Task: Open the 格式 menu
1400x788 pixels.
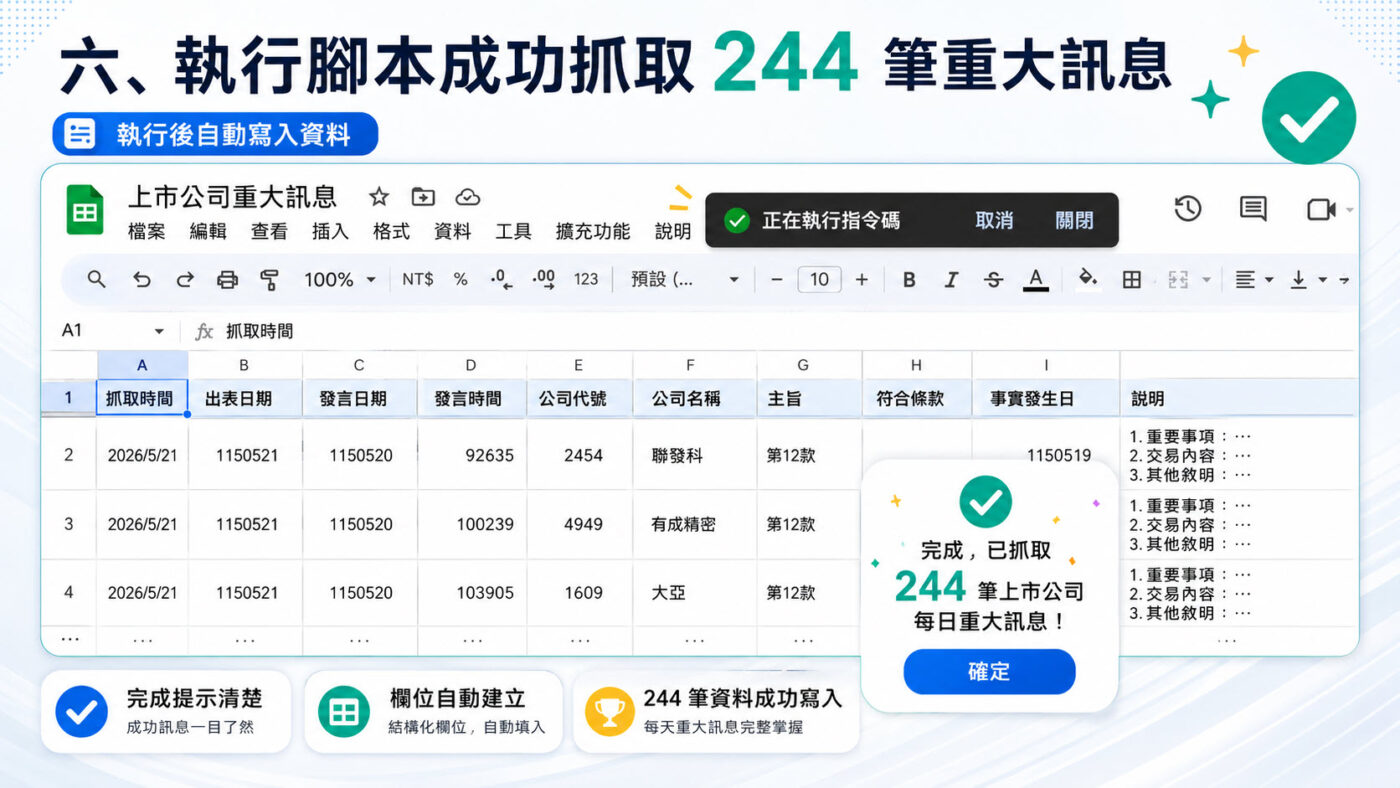Action: [x=391, y=232]
